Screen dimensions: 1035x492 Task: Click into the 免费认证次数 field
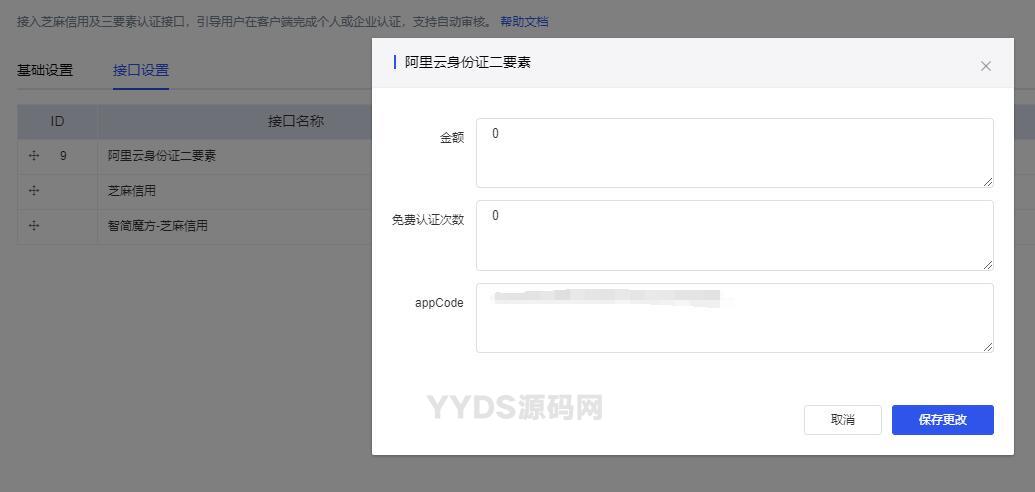(x=733, y=236)
